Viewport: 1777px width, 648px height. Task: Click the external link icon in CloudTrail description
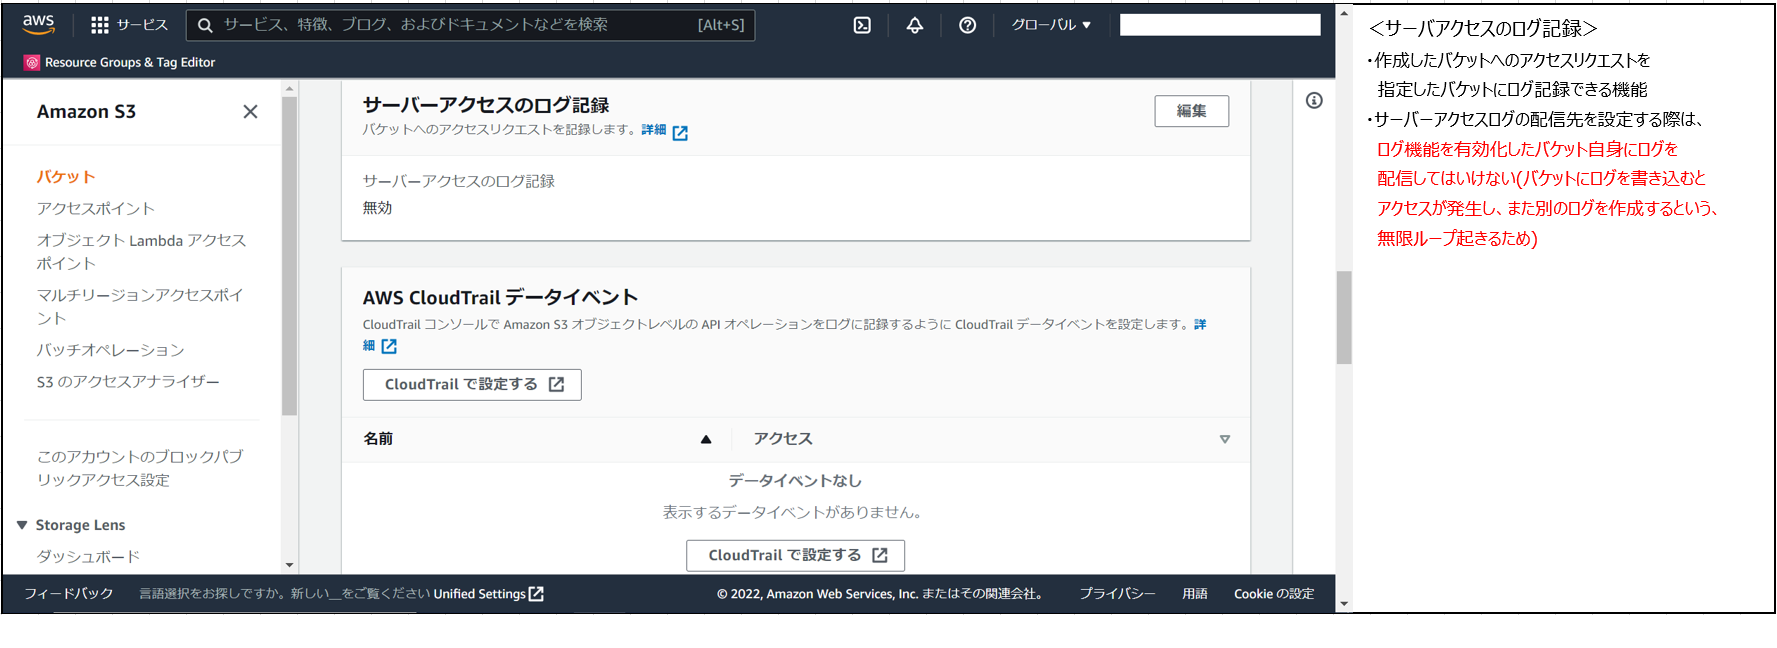(389, 346)
